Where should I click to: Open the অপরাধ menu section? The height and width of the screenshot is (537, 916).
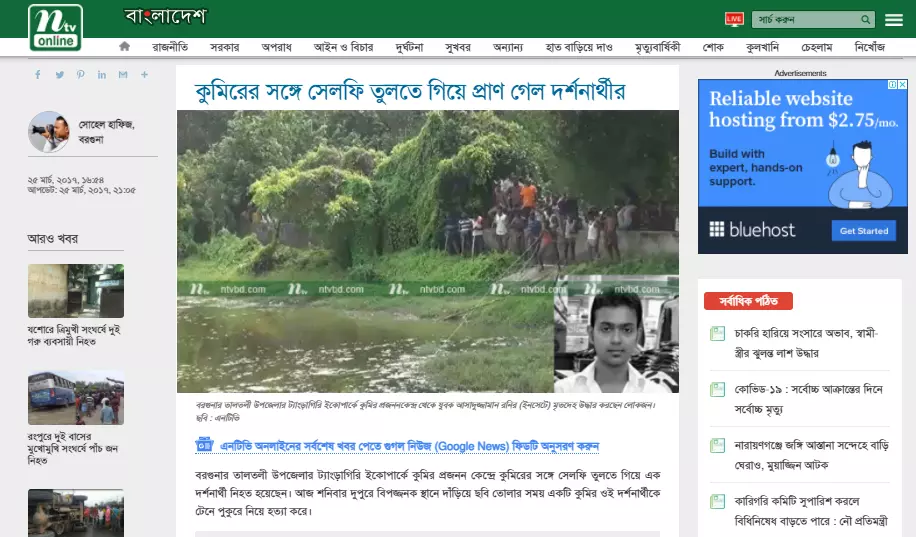[x=276, y=47]
